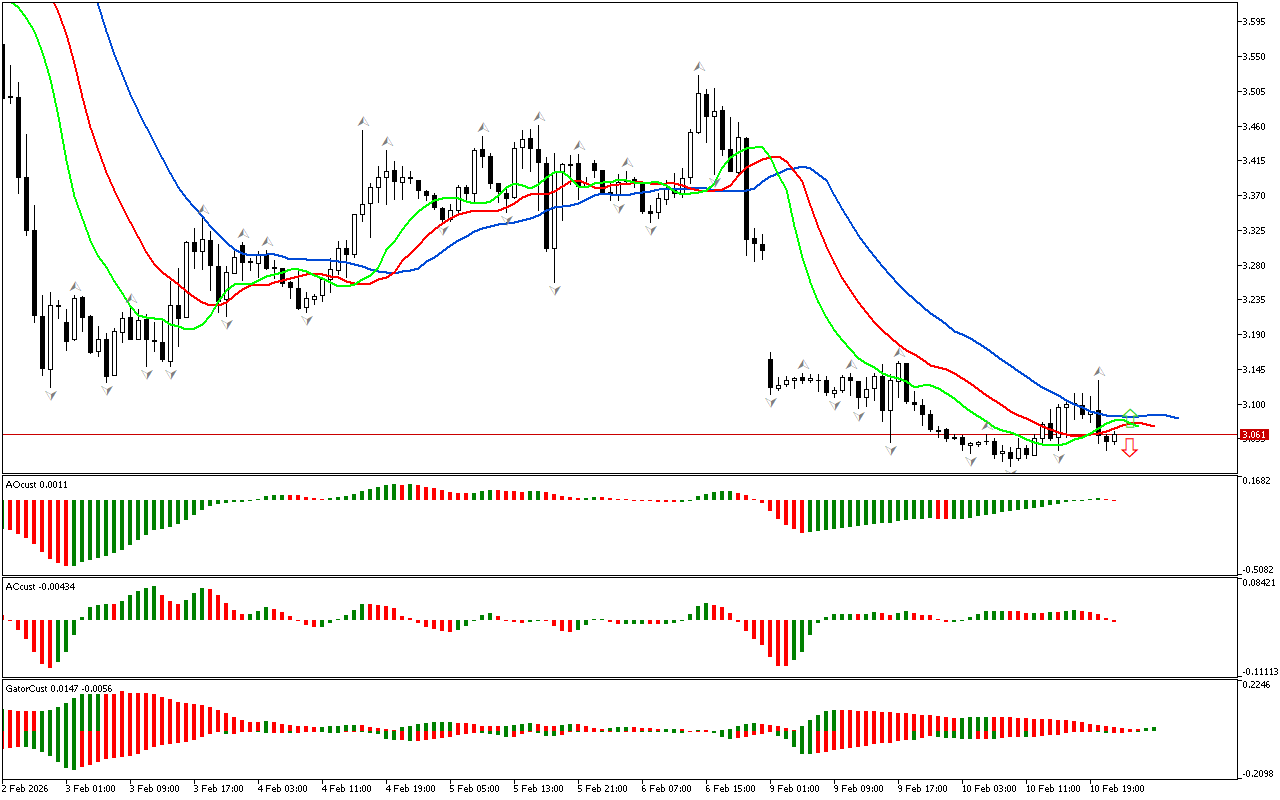Click the red down arrow sell signal
The height and width of the screenshot is (800, 1280).
(x=1129, y=449)
